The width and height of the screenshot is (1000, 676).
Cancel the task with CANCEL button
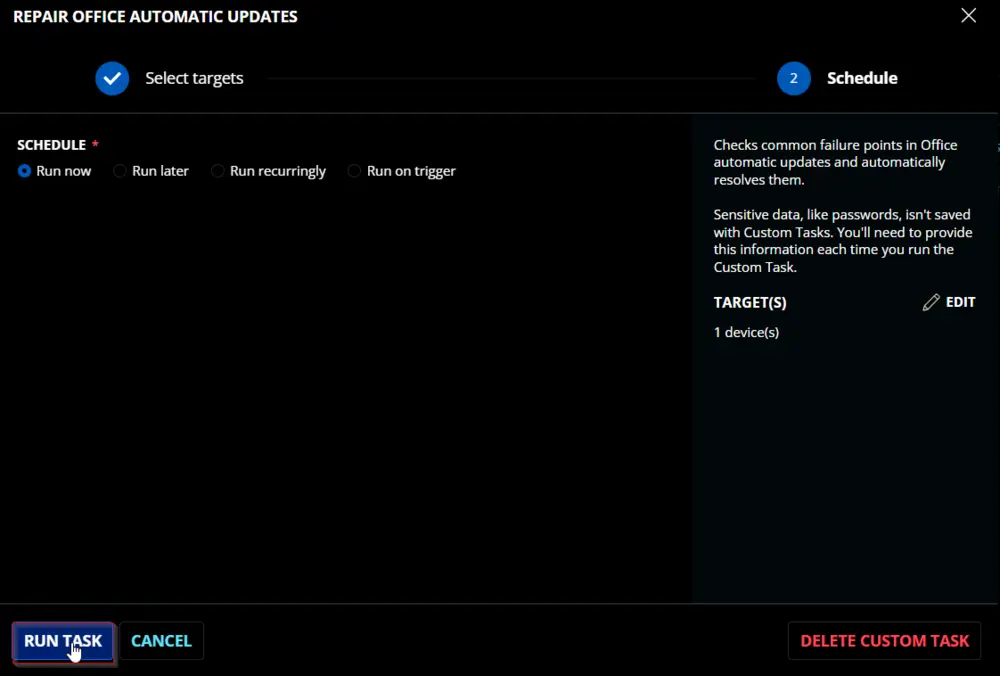coord(161,641)
